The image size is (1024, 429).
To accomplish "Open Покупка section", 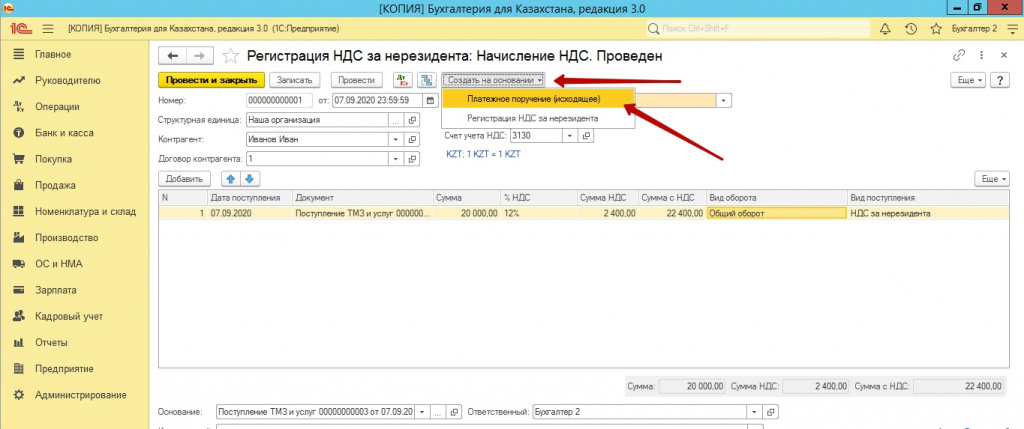I will pyautogui.click(x=54, y=159).
